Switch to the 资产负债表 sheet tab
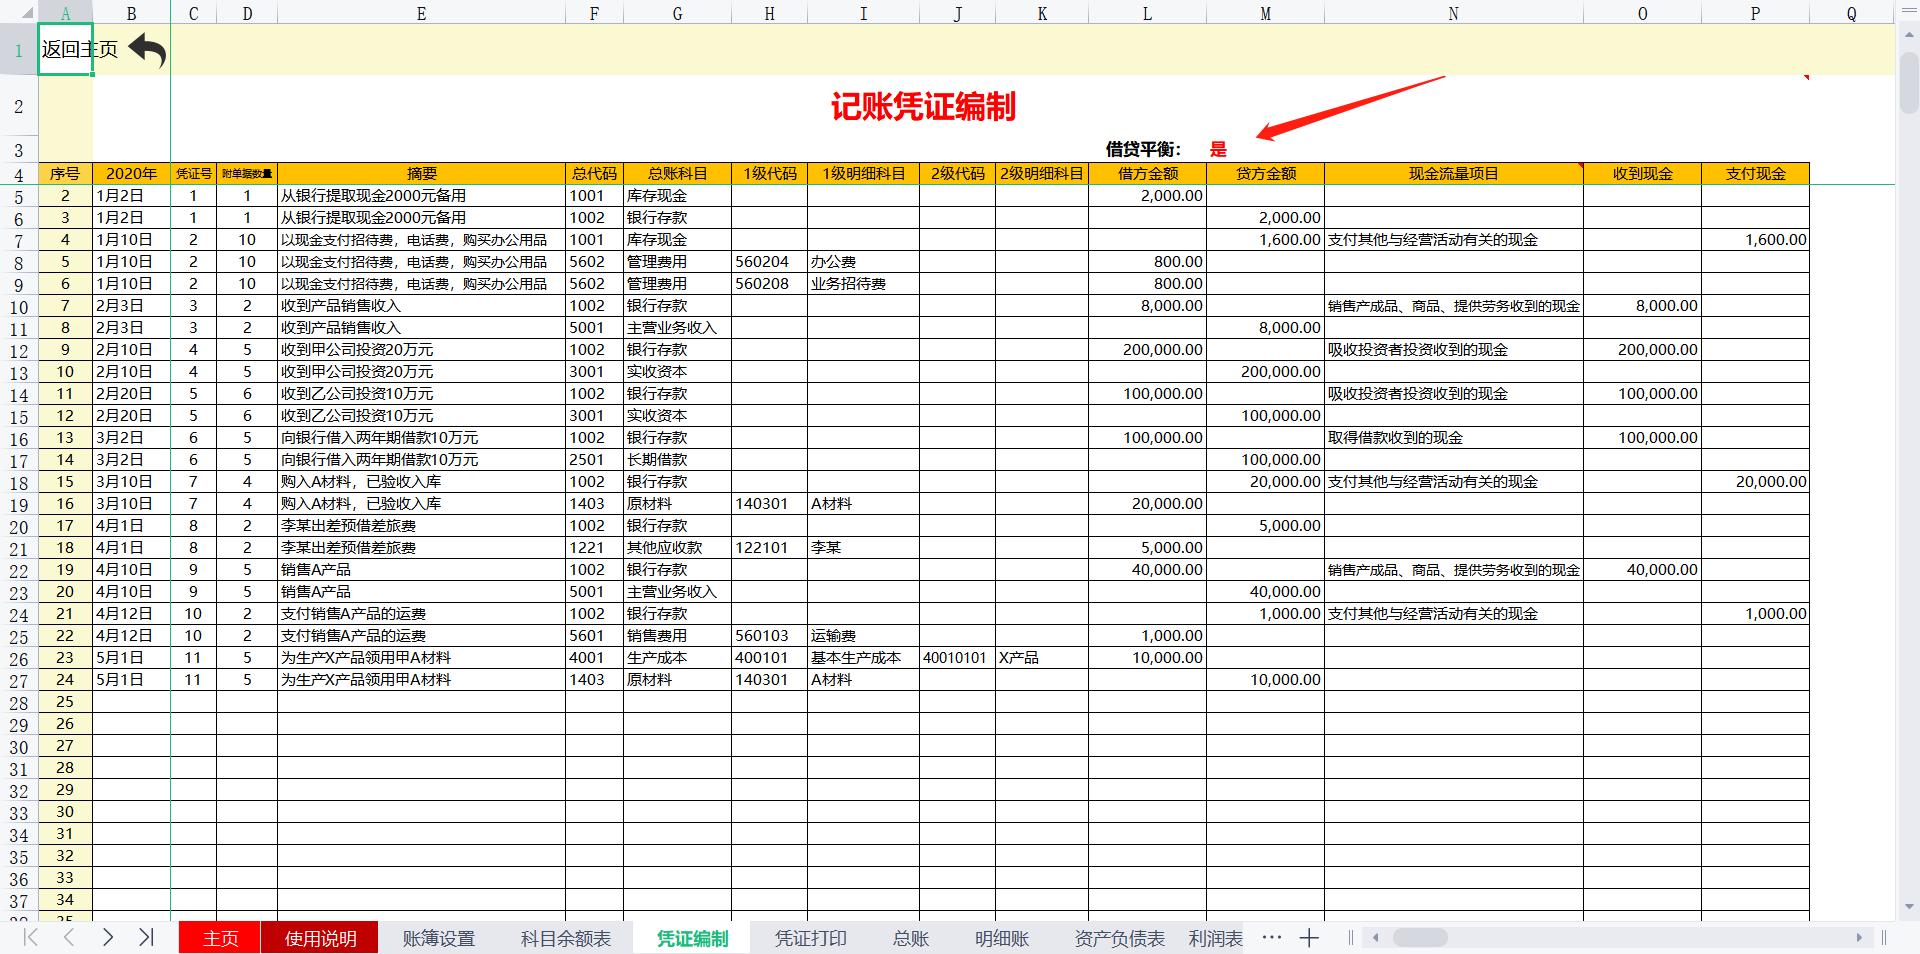The height and width of the screenshot is (954, 1920). [1118, 938]
